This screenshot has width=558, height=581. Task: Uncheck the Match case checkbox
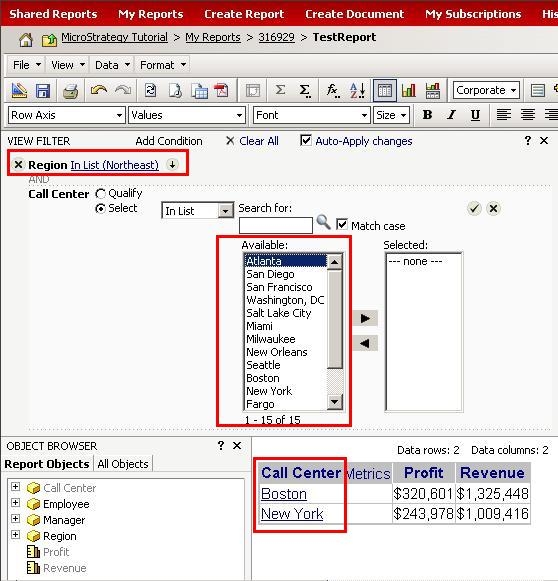point(342,224)
